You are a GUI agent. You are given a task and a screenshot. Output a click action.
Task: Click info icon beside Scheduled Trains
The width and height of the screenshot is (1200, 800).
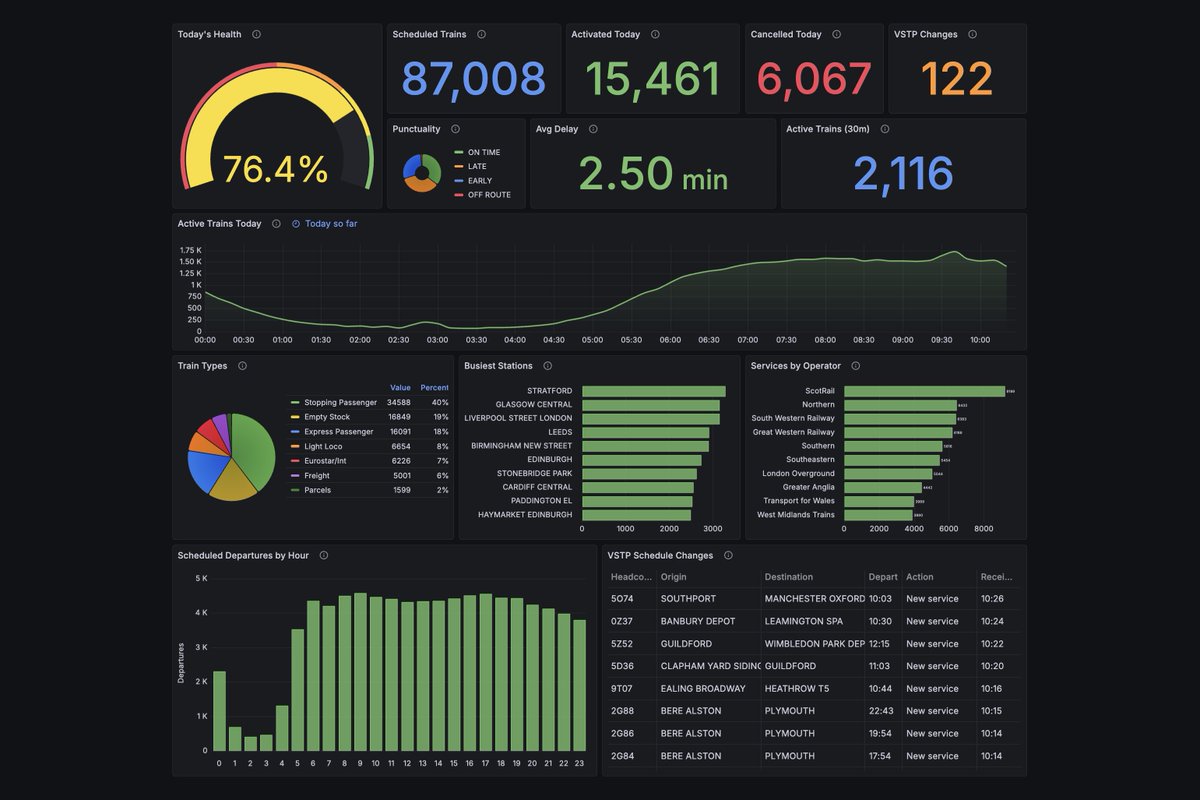[482, 34]
